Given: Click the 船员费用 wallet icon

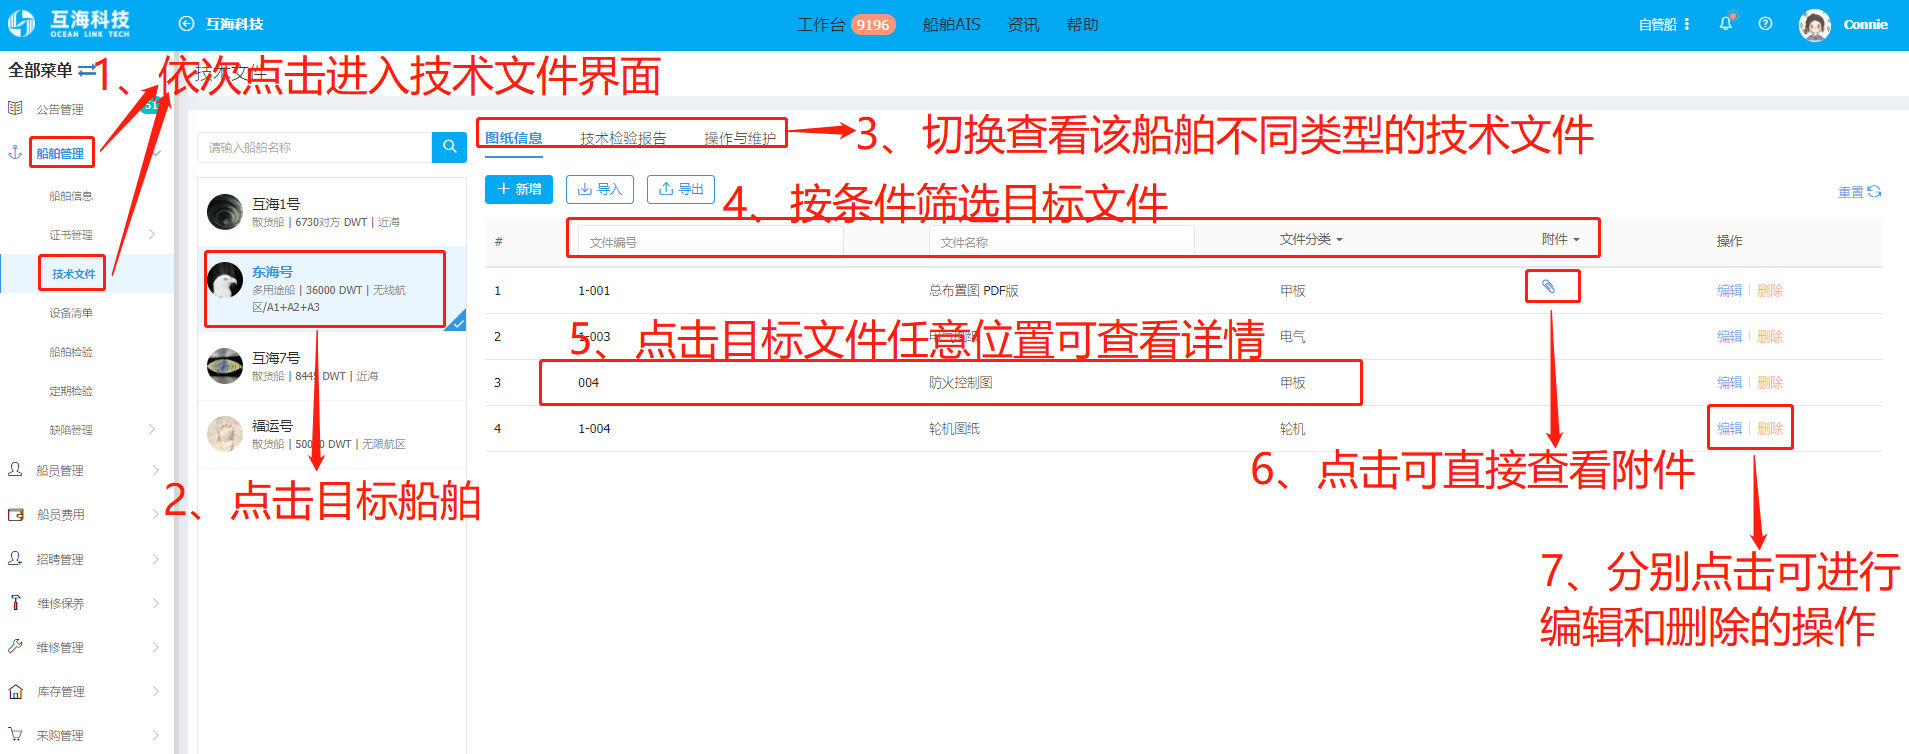Looking at the screenshot, I should pyautogui.click(x=15, y=514).
